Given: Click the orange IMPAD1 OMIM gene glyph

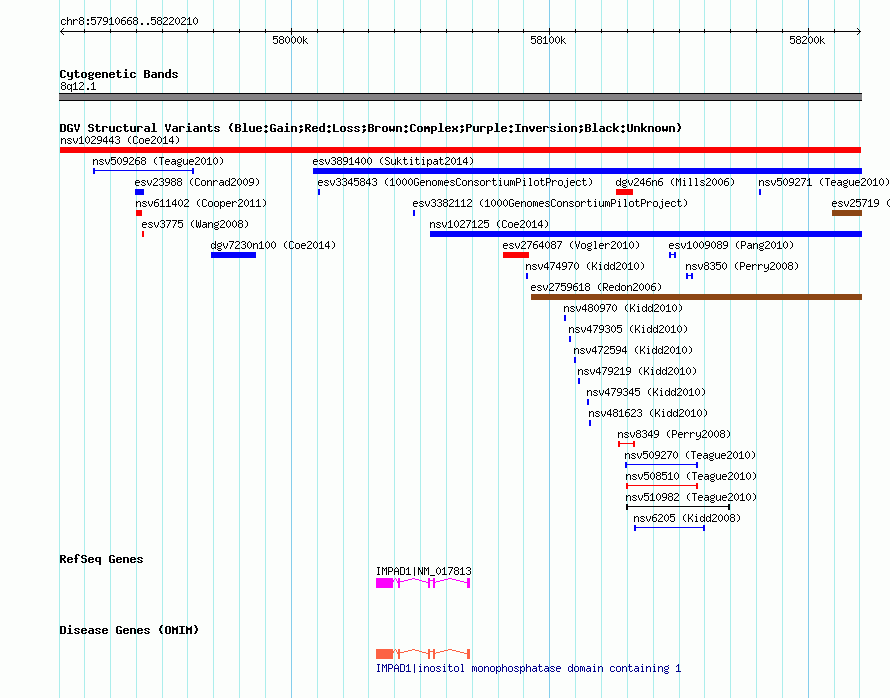Looking at the screenshot, I should 423,654.
